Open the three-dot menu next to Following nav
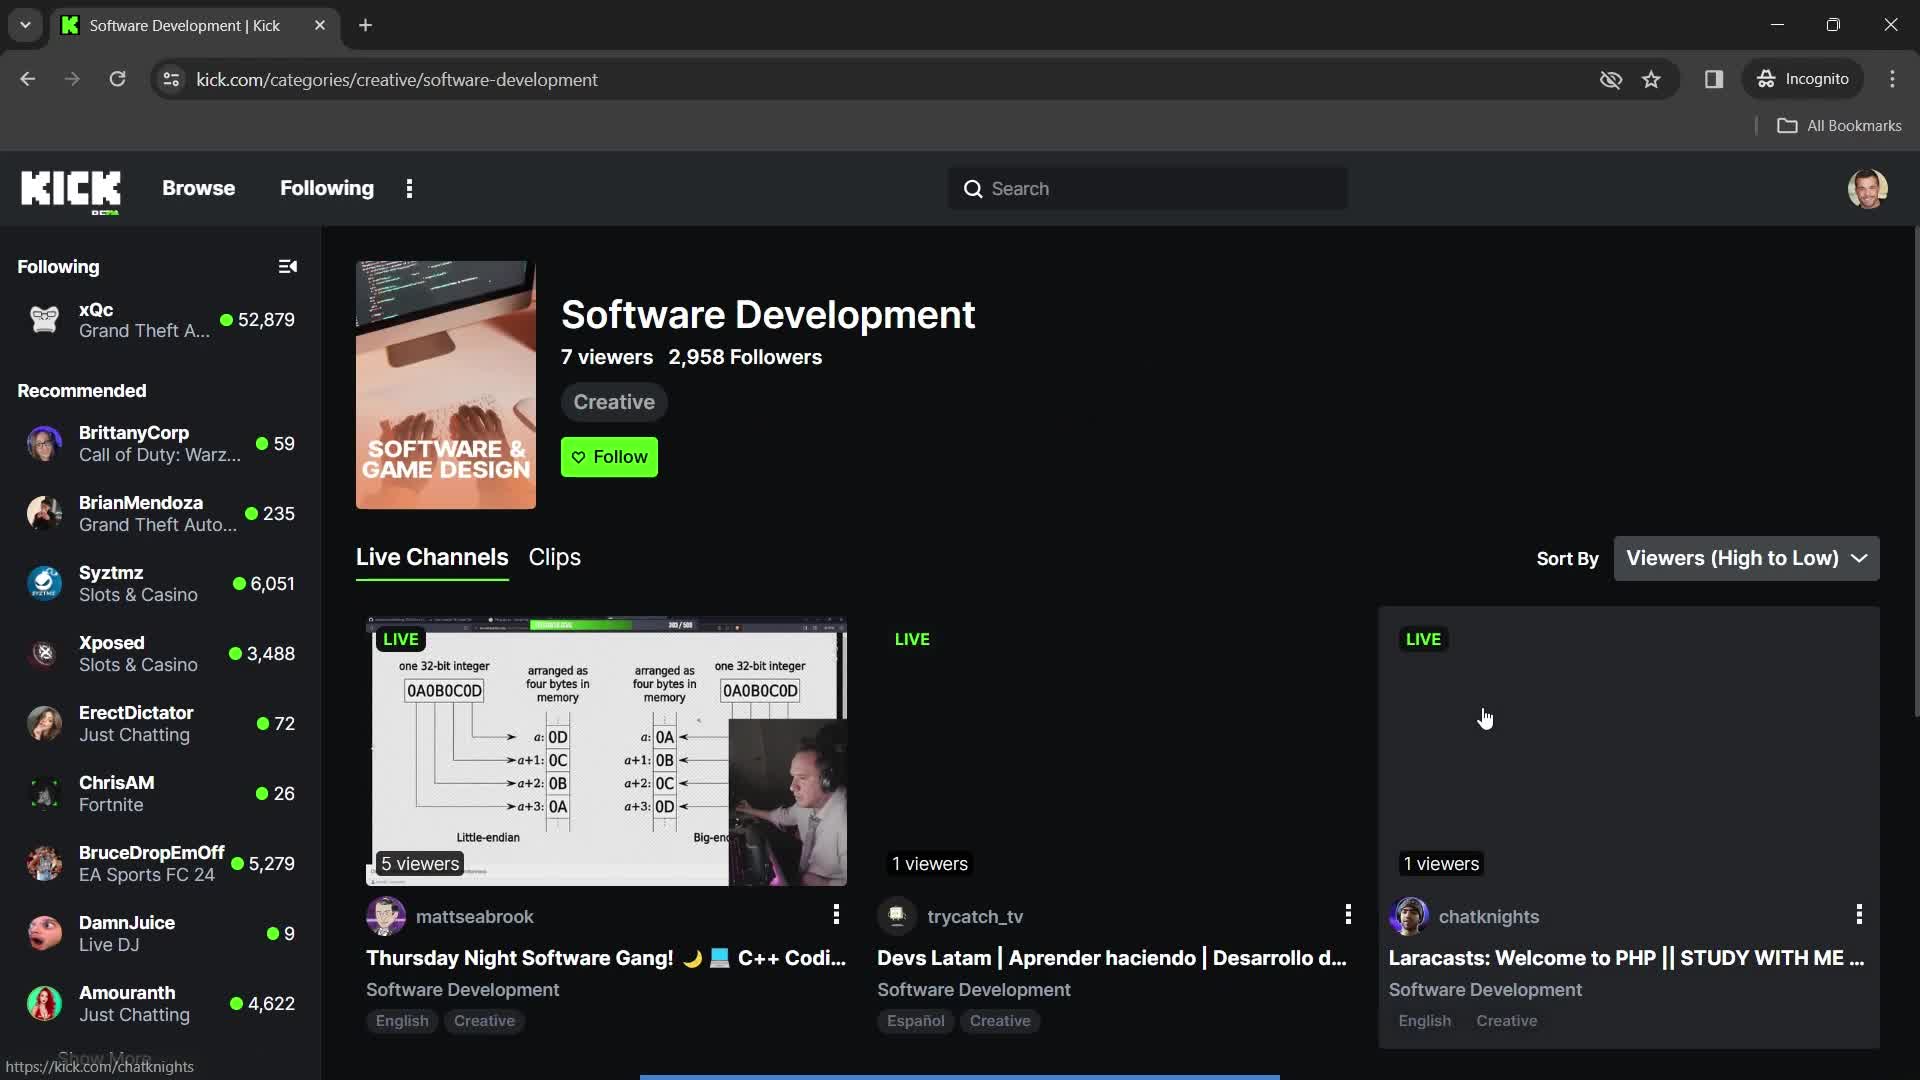The image size is (1920, 1080). click(409, 189)
